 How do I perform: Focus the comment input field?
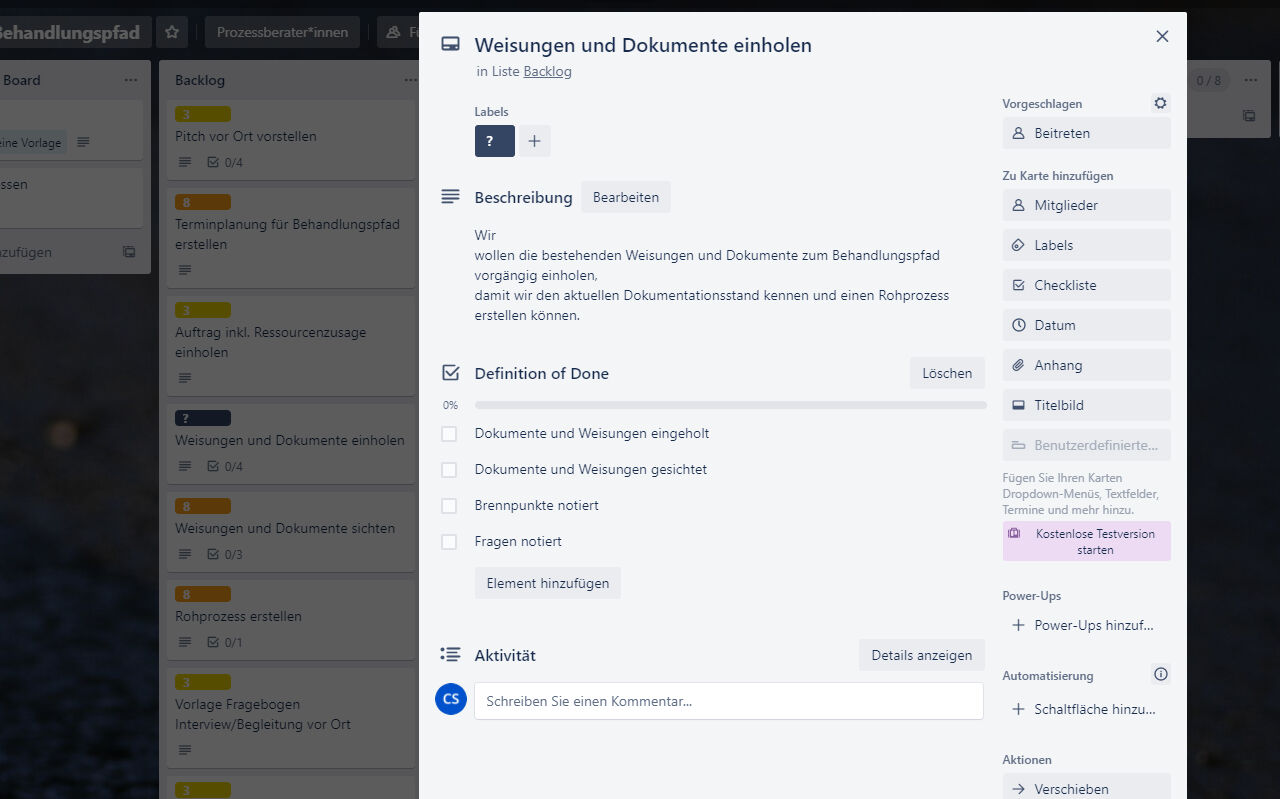(x=728, y=701)
